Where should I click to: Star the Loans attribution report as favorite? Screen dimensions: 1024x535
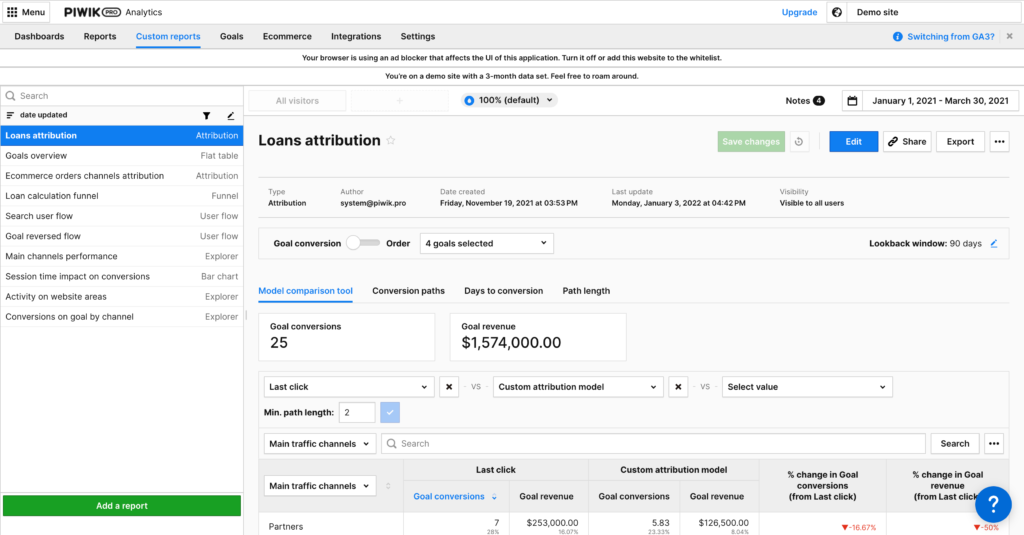391,141
